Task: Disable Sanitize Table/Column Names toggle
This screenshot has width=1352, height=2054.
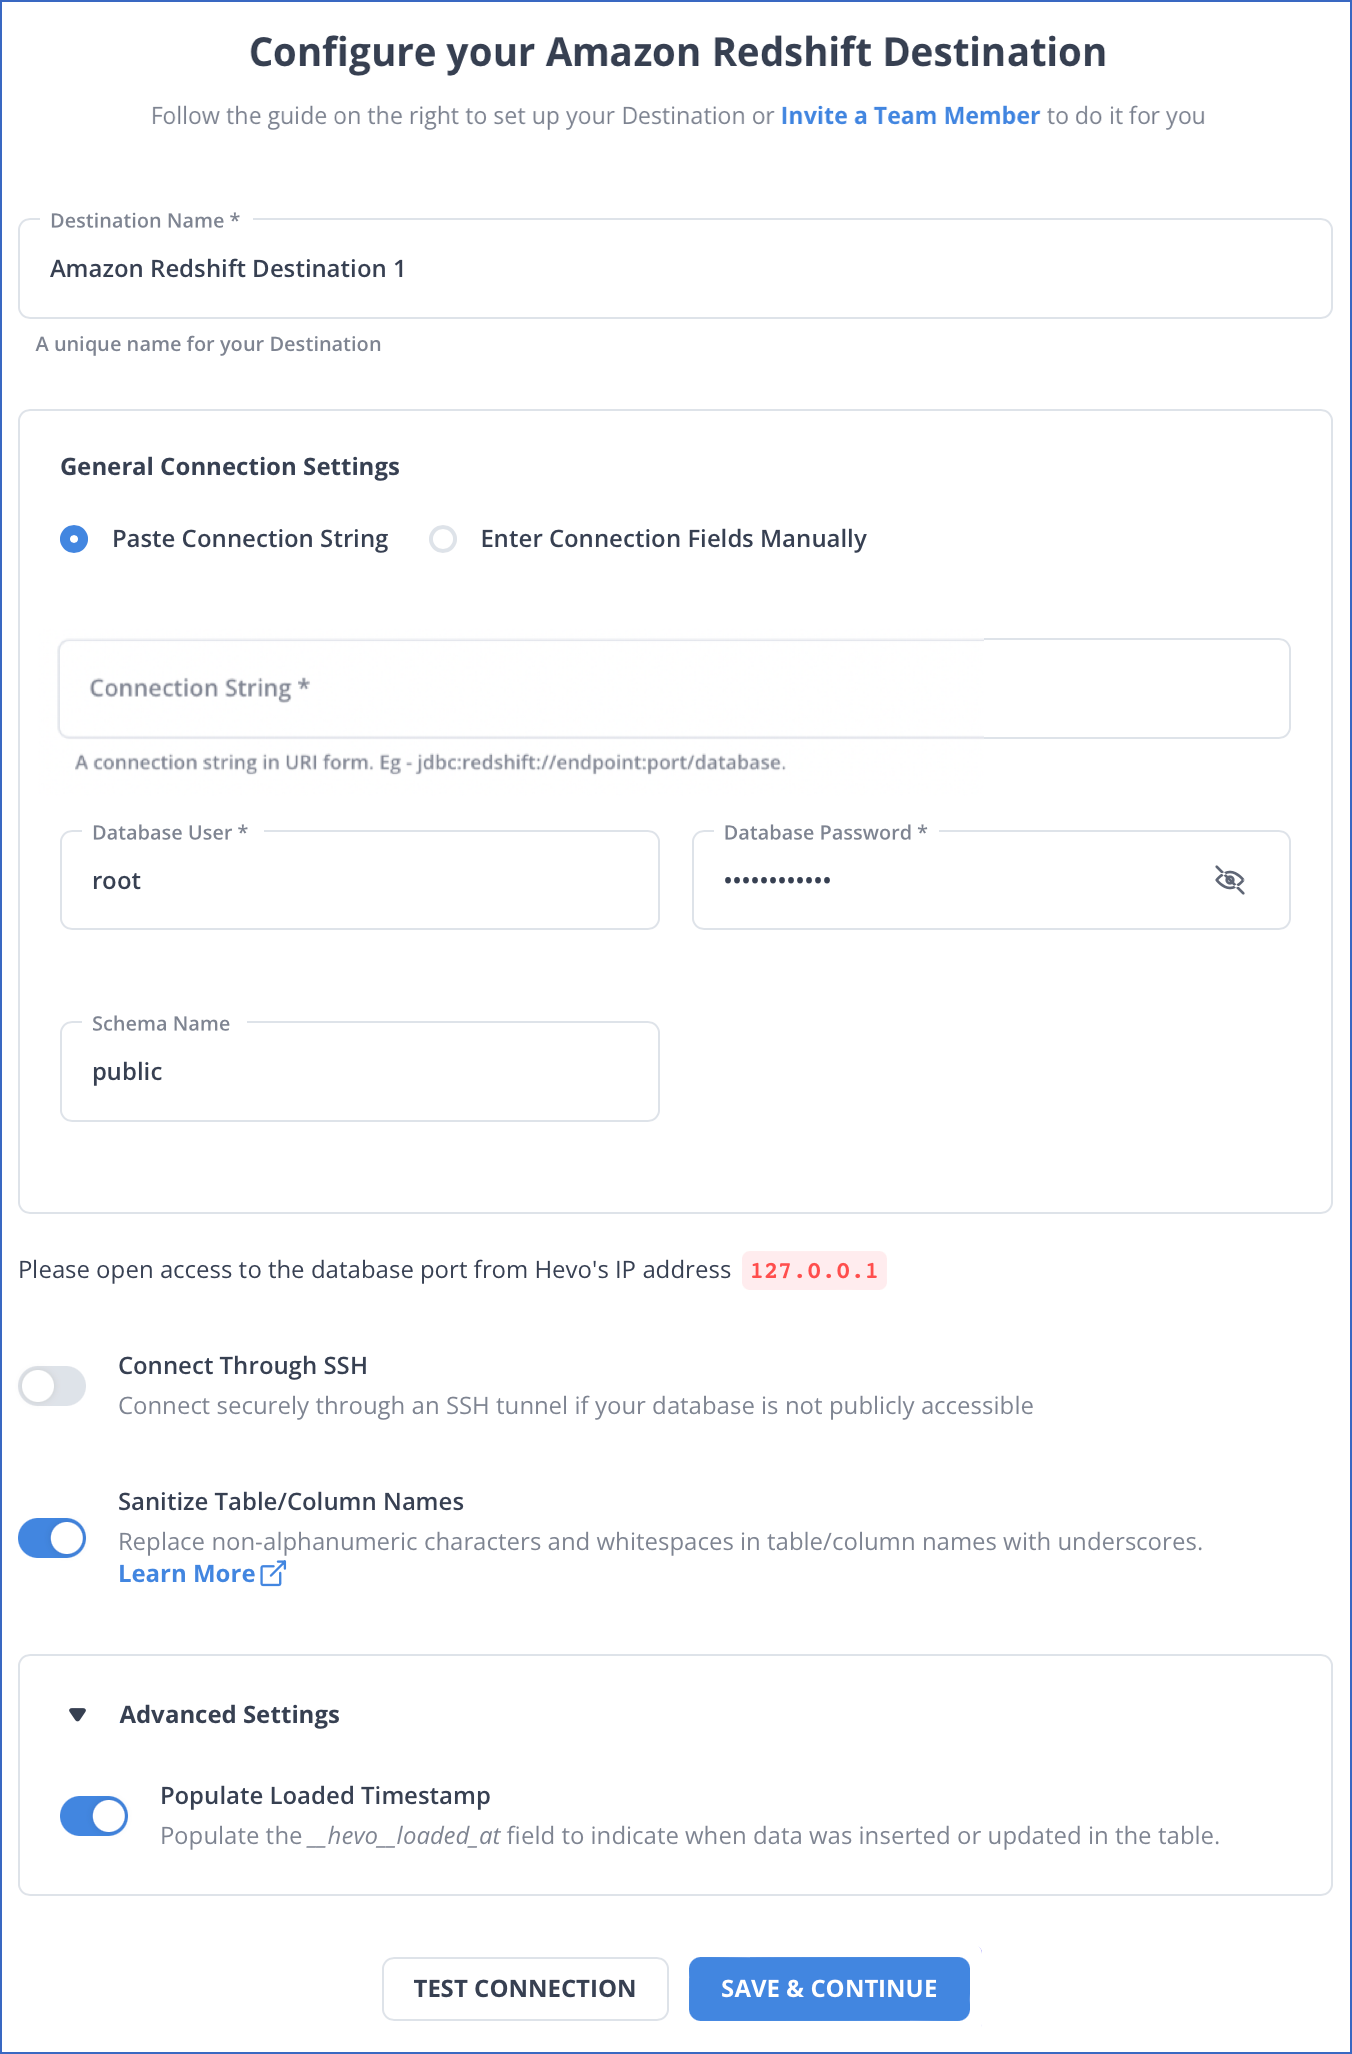Action: 53,1538
